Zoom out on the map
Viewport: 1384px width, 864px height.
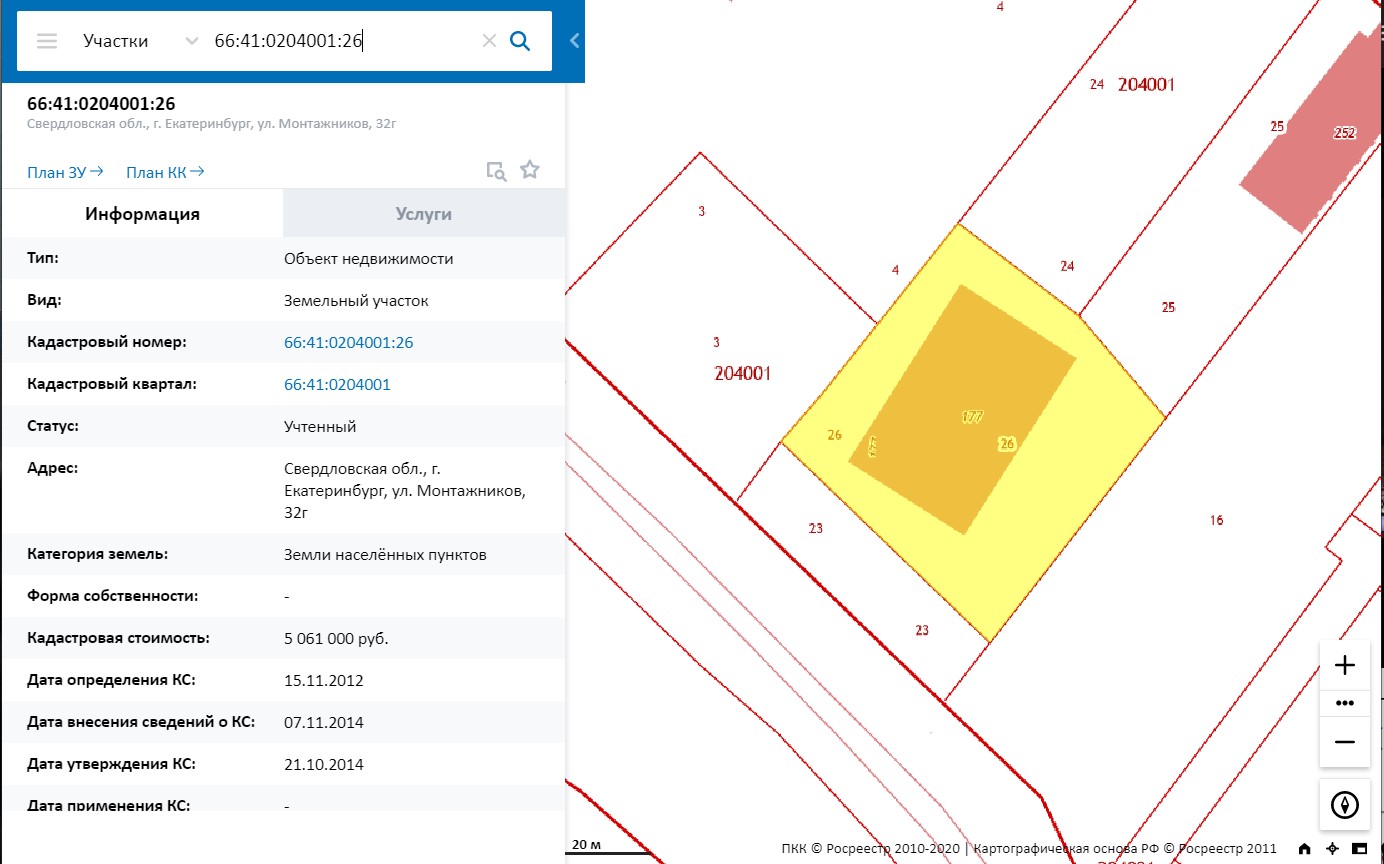(1345, 742)
